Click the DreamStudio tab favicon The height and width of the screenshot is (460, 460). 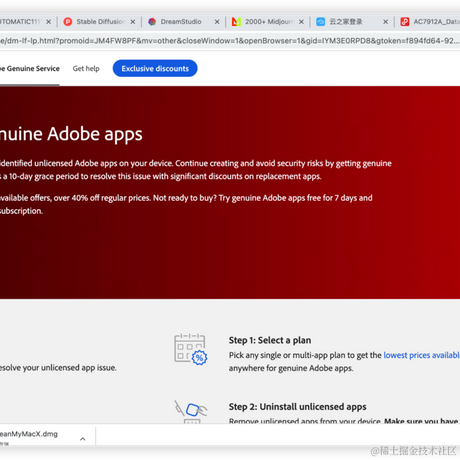point(152,22)
